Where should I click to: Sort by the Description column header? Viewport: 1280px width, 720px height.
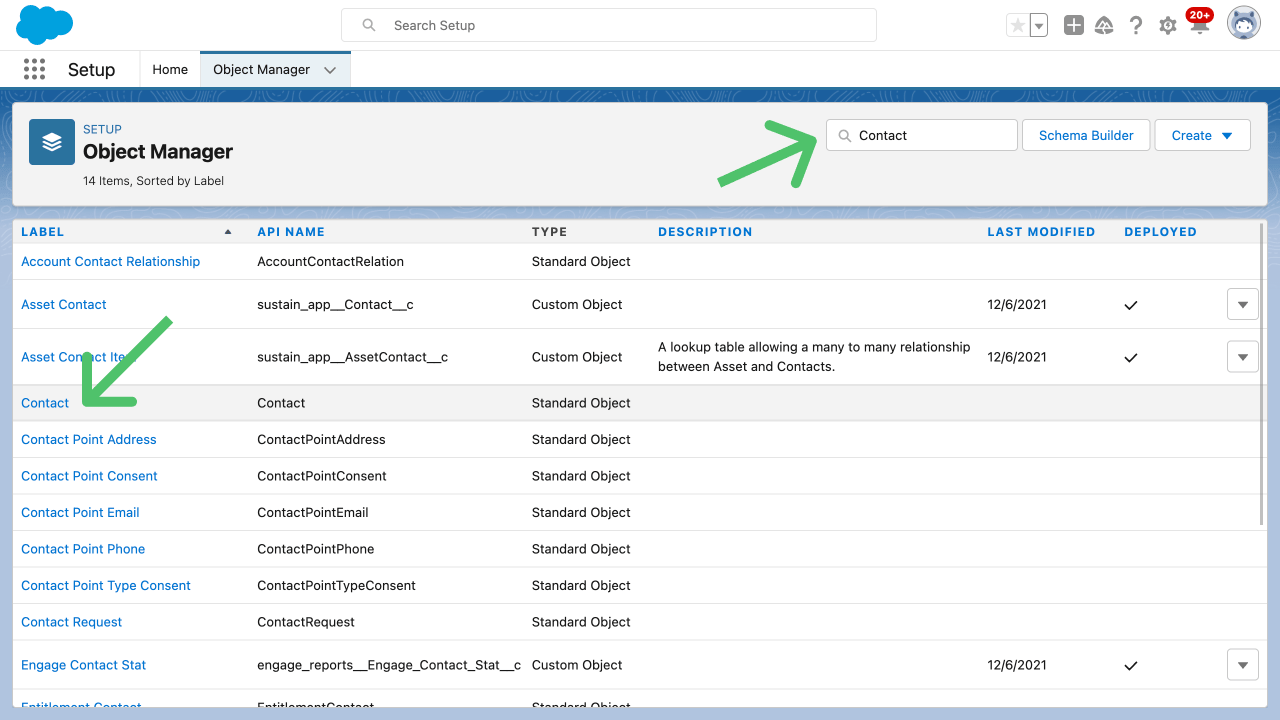(705, 231)
